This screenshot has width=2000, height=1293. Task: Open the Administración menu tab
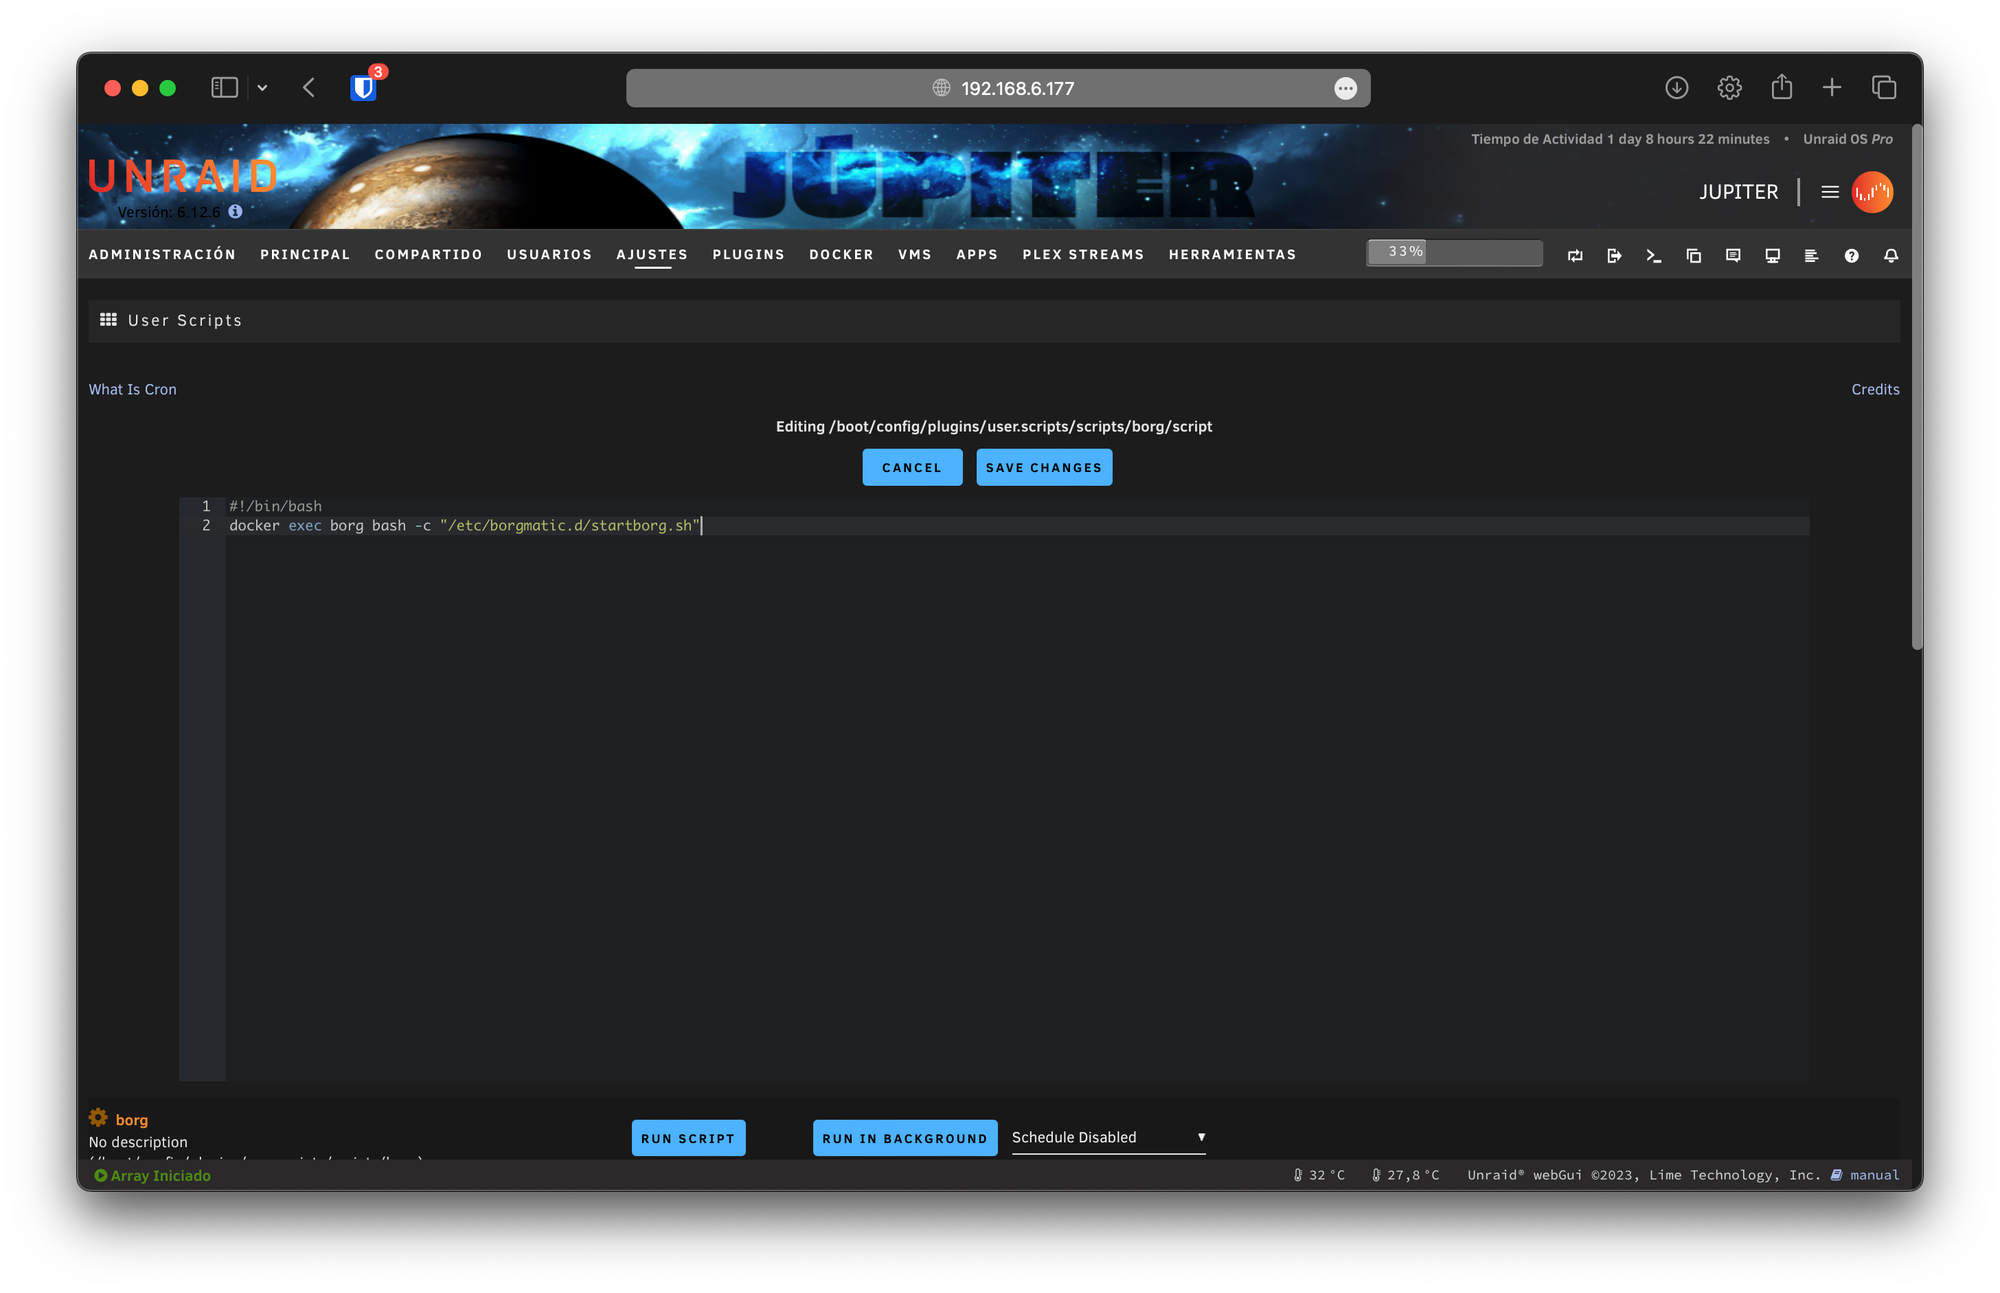tap(162, 254)
